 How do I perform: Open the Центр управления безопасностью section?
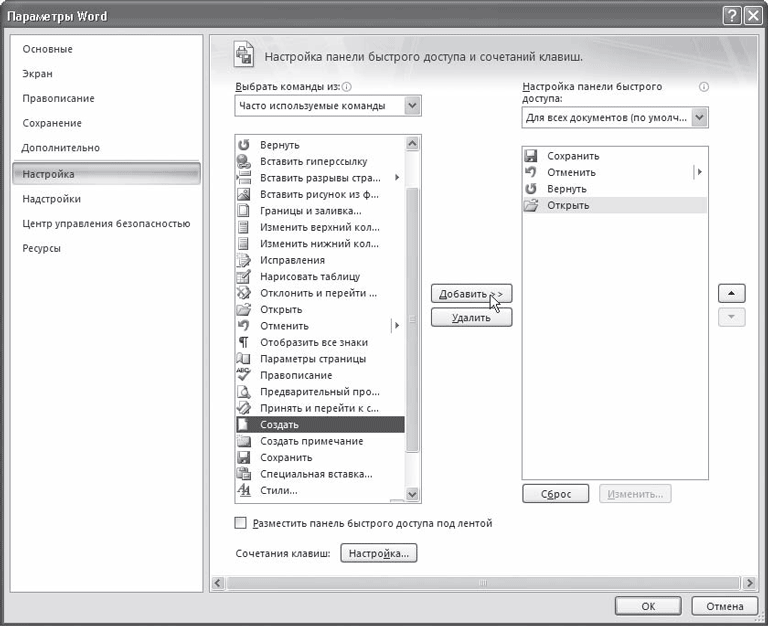tap(106, 224)
